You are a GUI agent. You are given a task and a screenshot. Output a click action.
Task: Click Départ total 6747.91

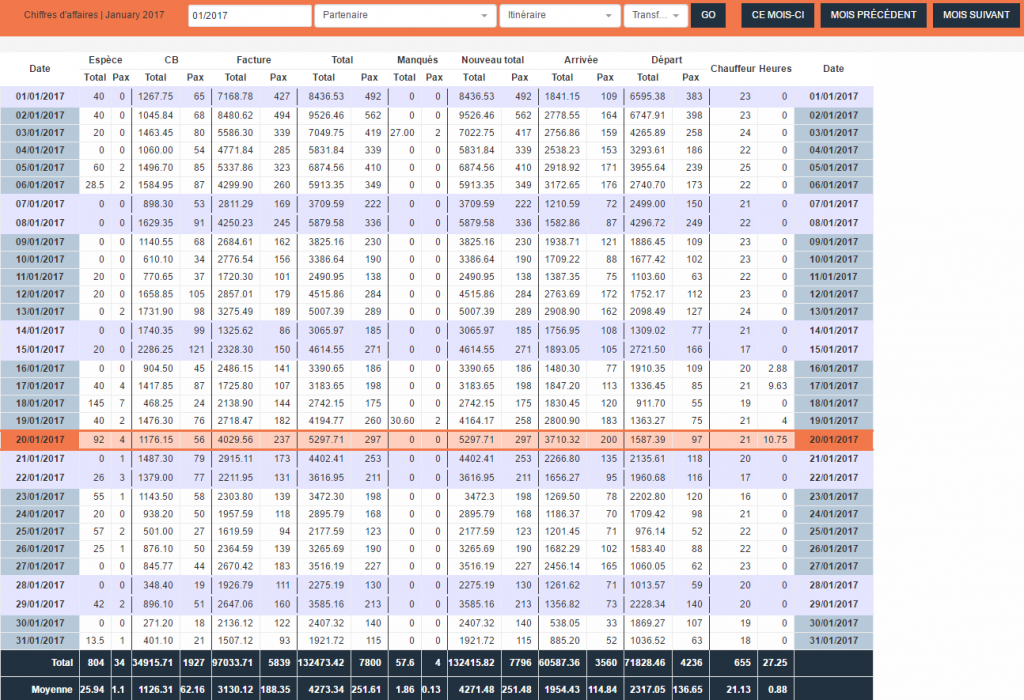click(647, 115)
